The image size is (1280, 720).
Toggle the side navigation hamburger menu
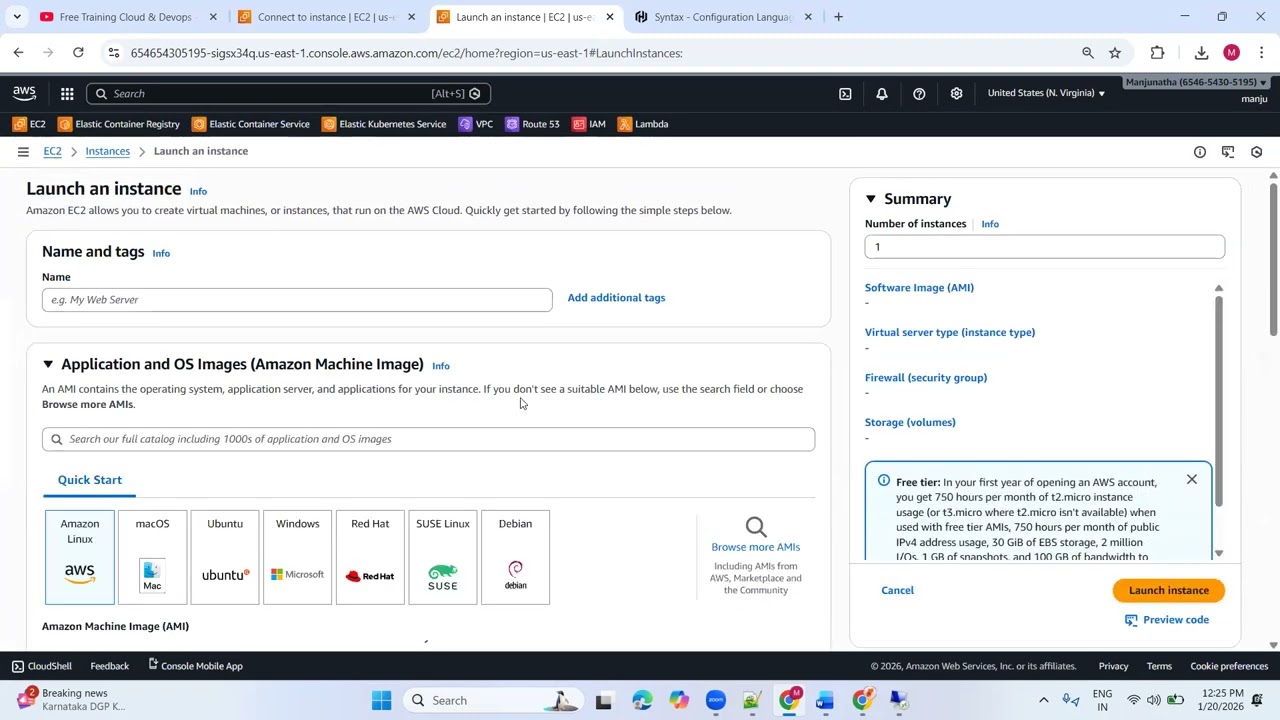(23, 152)
